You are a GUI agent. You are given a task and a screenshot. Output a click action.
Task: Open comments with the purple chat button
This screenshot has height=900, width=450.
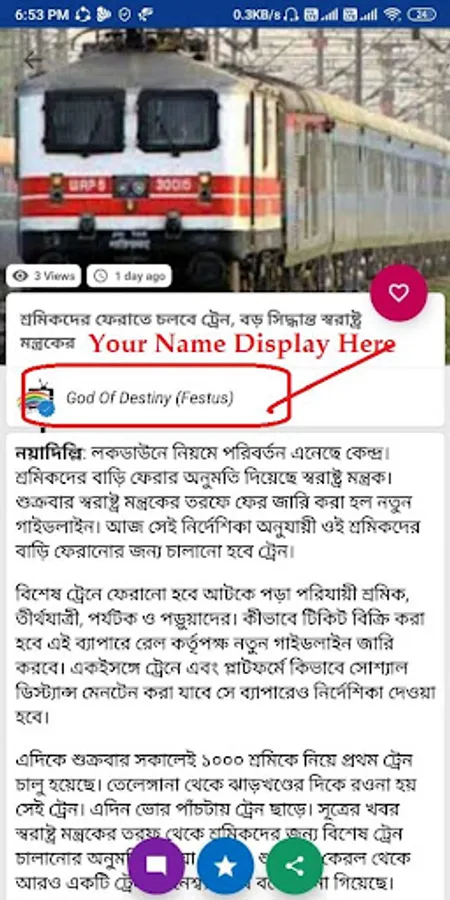tap(156, 866)
